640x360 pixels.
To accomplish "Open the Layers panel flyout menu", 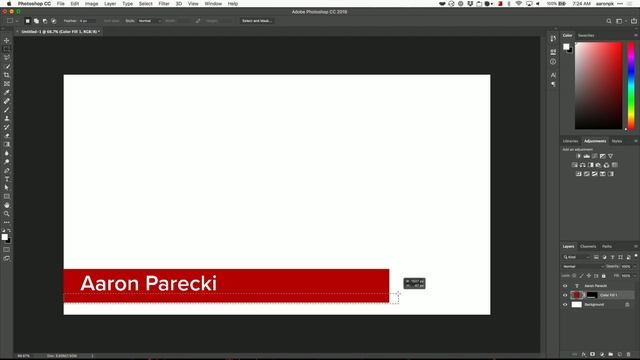I will coord(636,247).
